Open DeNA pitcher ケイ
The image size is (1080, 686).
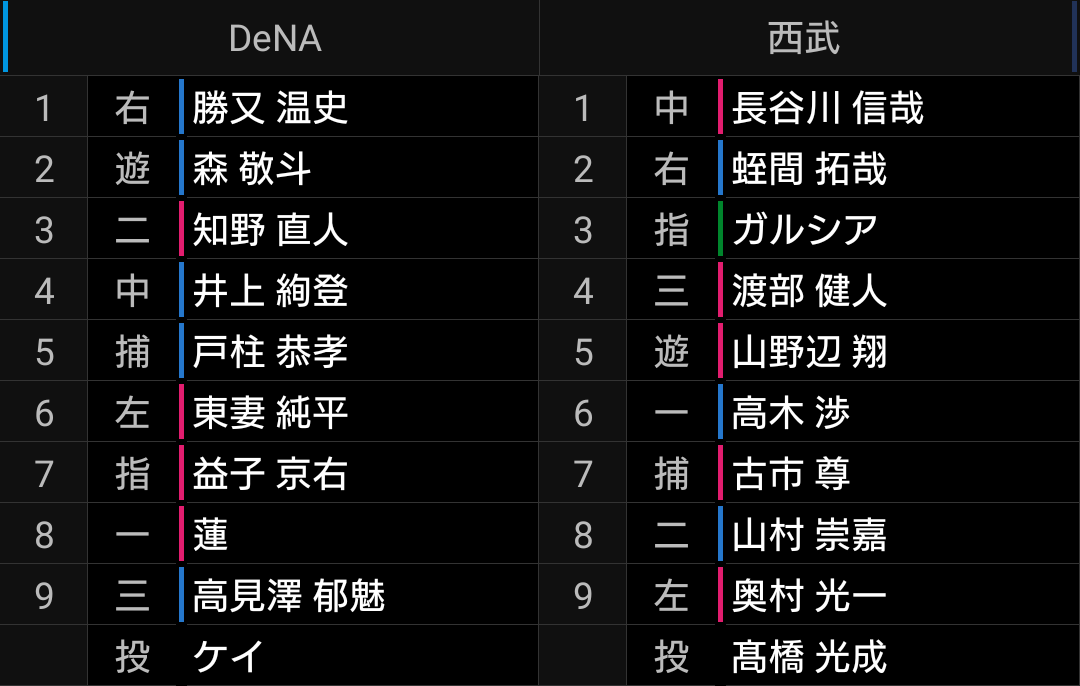[x=228, y=656]
